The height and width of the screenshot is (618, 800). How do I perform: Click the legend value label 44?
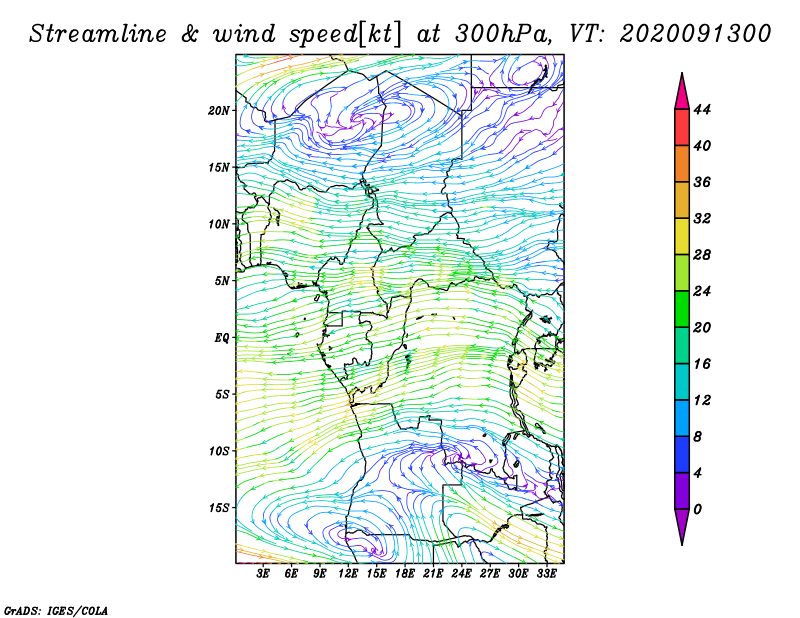[x=702, y=110]
